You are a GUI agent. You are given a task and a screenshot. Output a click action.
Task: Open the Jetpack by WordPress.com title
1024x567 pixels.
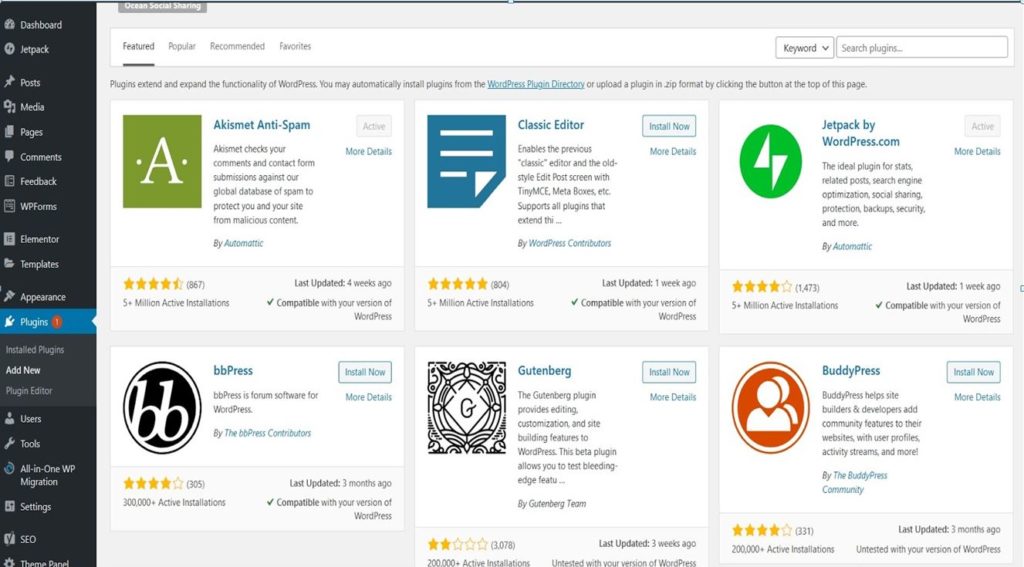pos(860,133)
